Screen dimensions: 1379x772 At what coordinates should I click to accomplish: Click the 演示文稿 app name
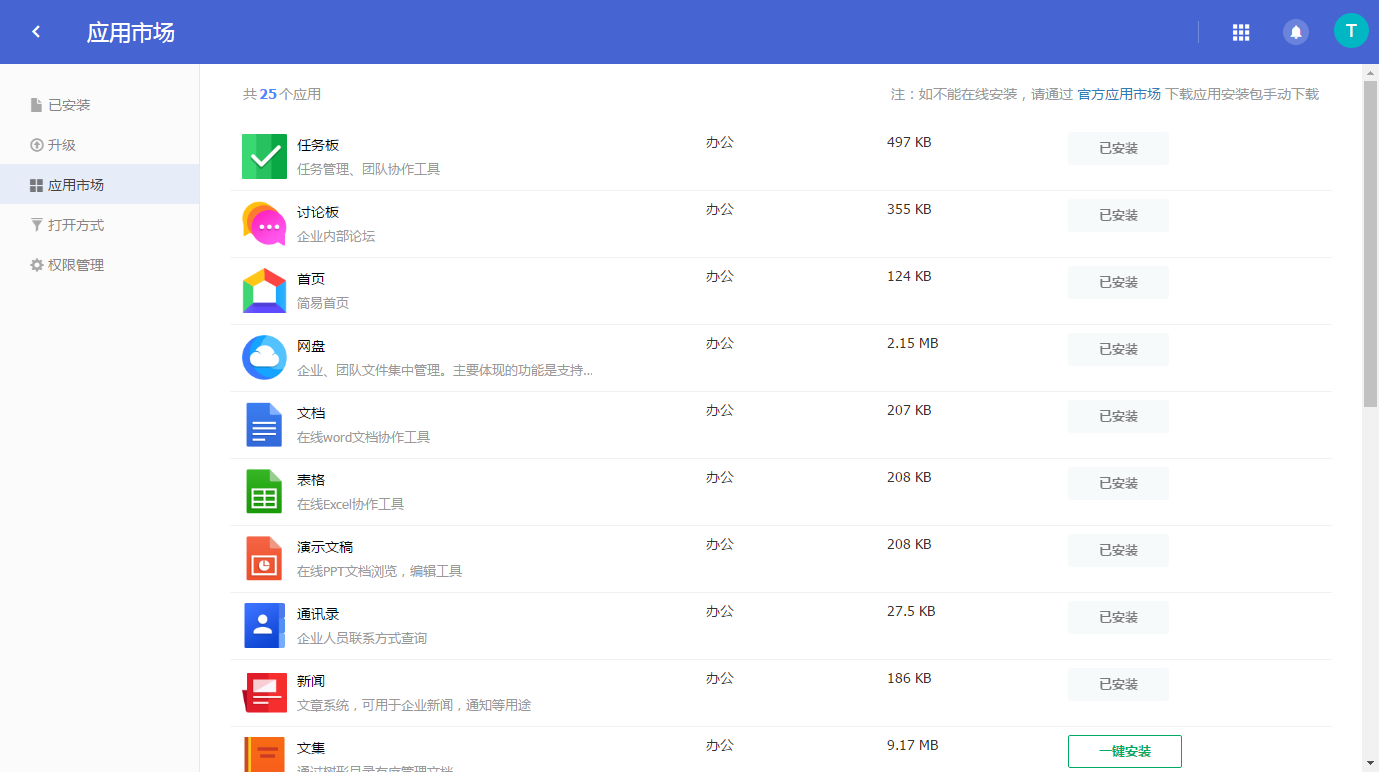[325, 547]
